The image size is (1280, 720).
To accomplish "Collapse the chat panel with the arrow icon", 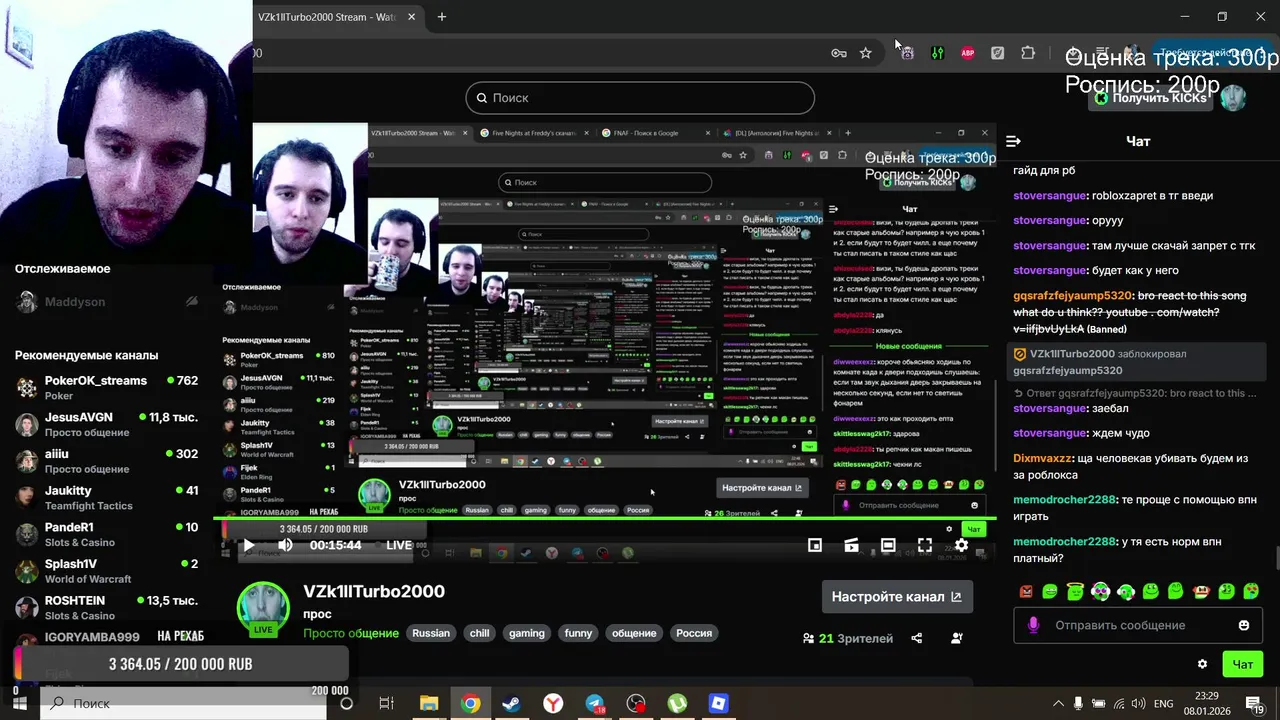I will [x=1013, y=141].
